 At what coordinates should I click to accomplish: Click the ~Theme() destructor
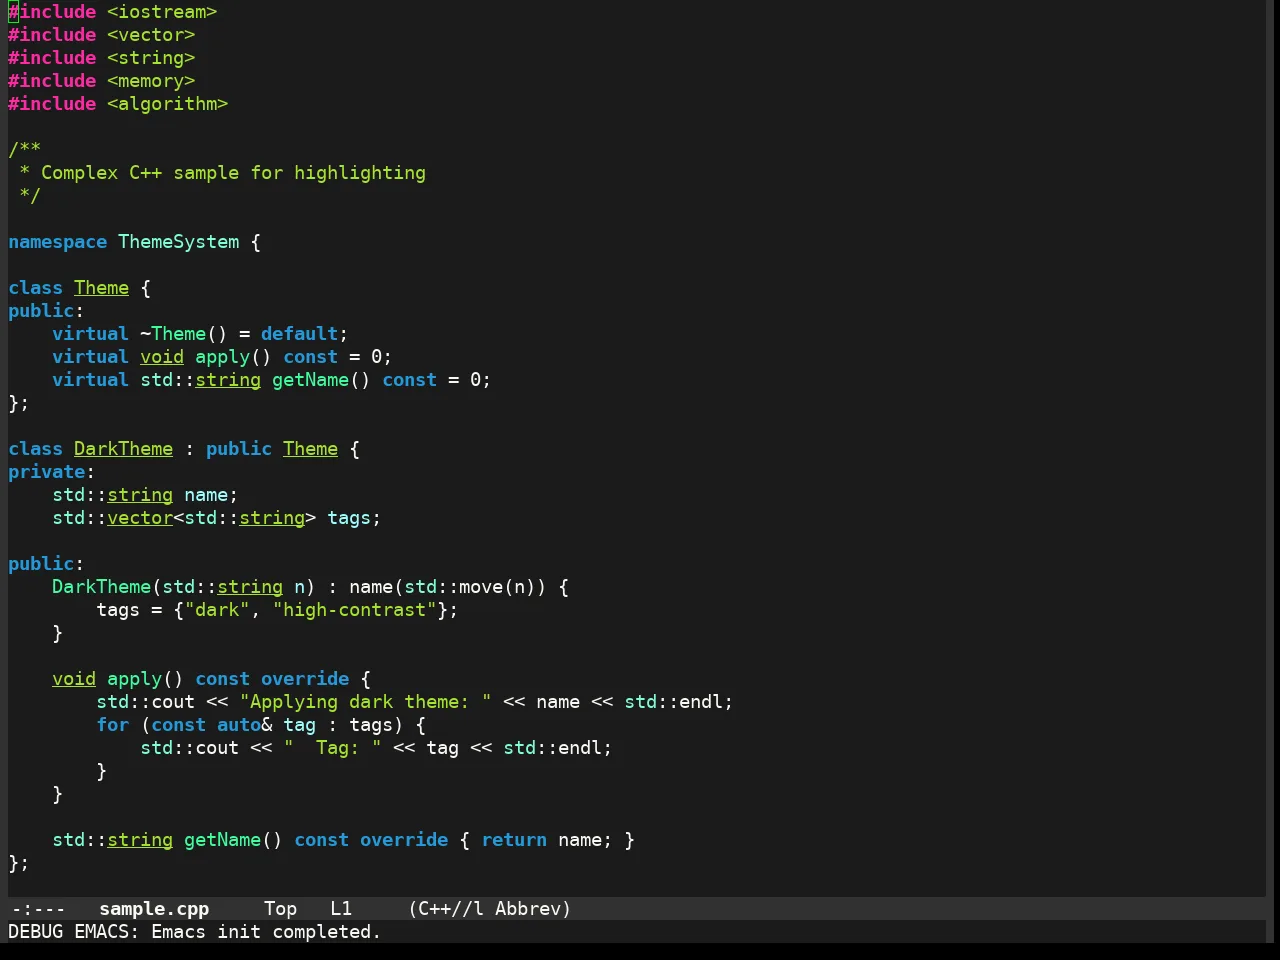184,334
